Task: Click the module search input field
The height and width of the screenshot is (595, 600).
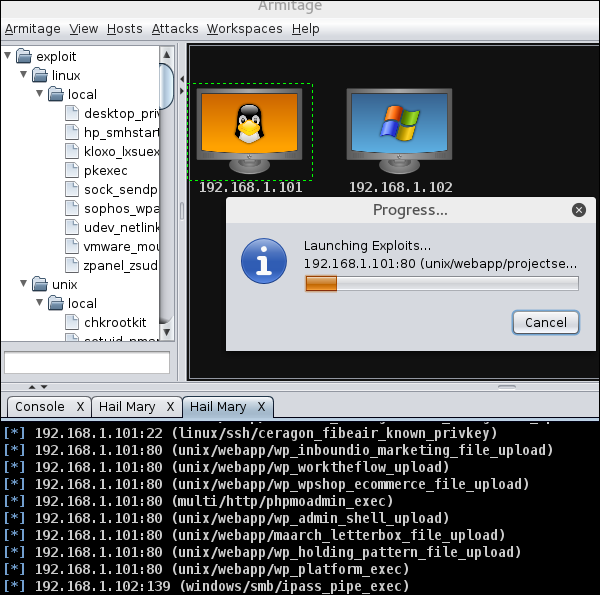Action: tap(86, 362)
